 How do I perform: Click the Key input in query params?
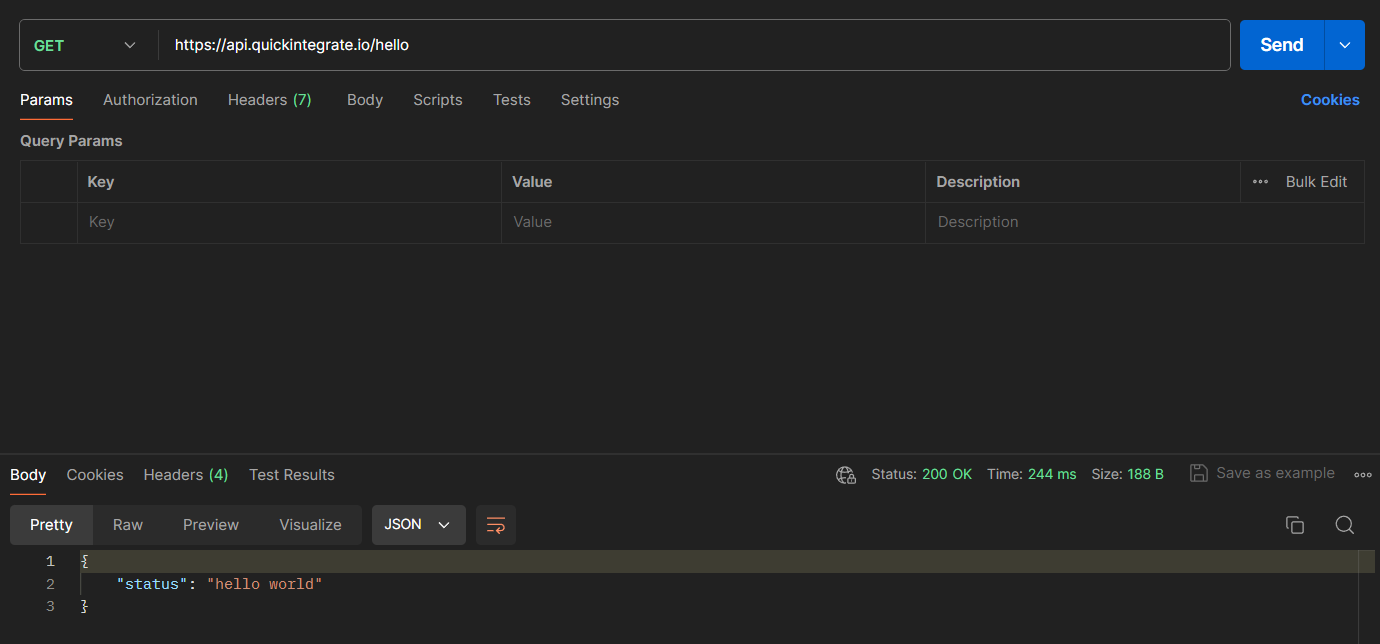289,222
